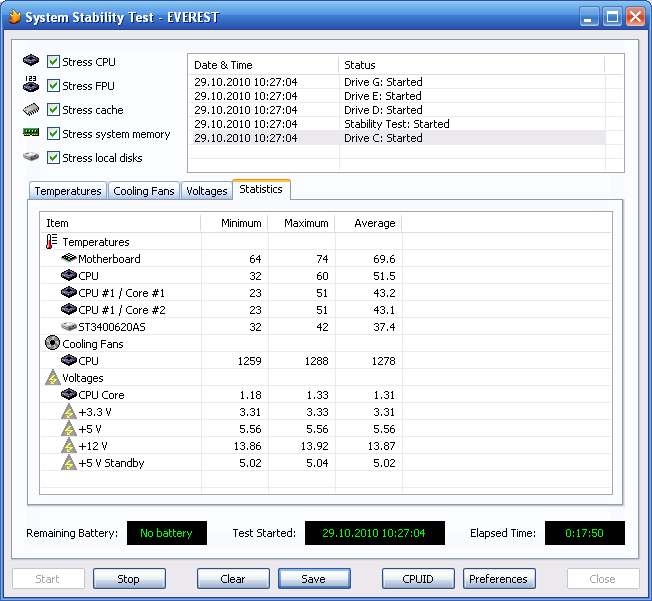Image resolution: width=652 pixels, height=601 pixels.
Task: Click the Save button
Action: tap(314, 579)
